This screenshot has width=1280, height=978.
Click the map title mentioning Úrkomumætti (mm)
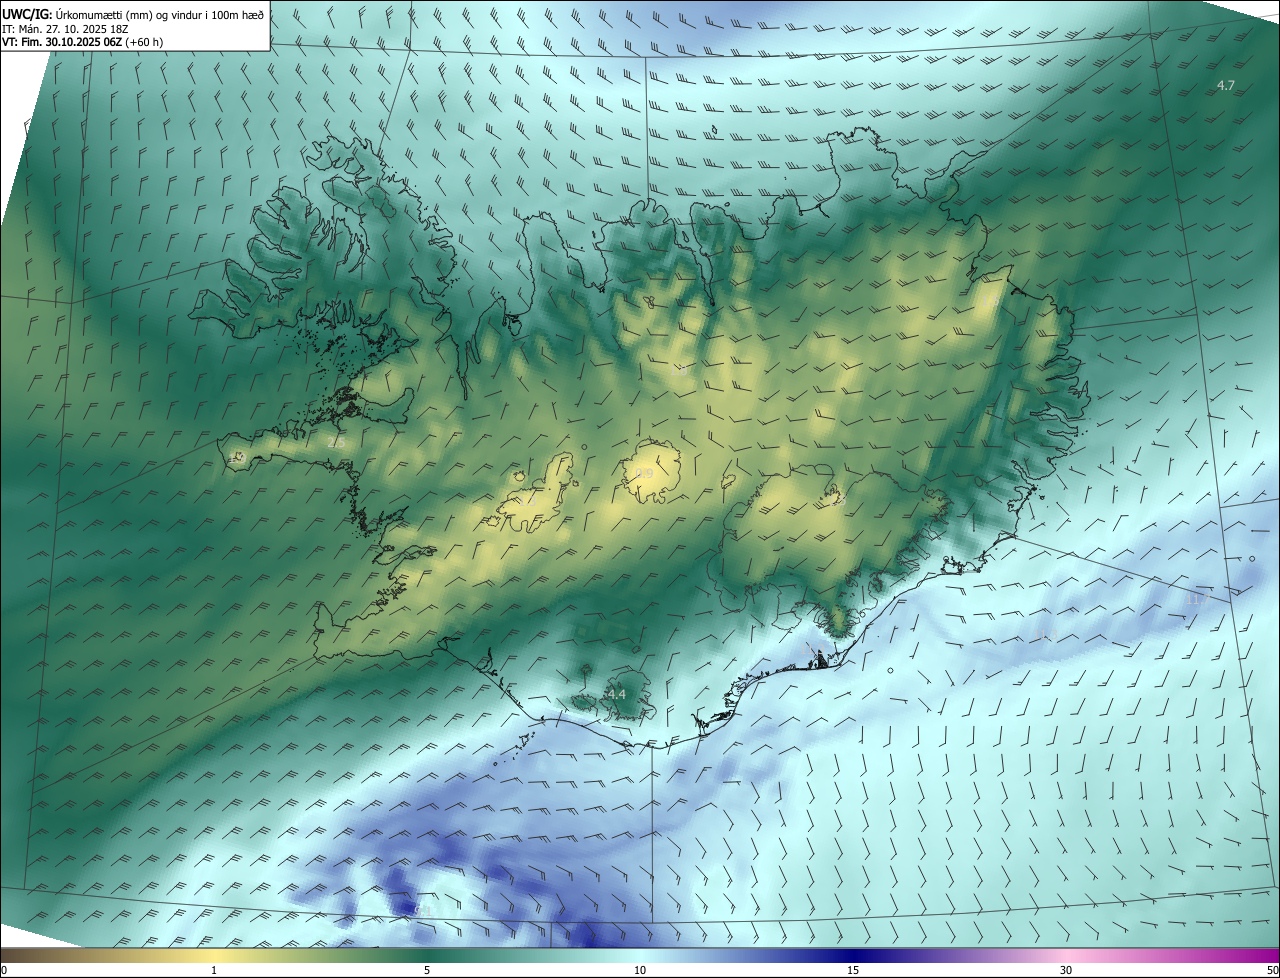[133, 13]
